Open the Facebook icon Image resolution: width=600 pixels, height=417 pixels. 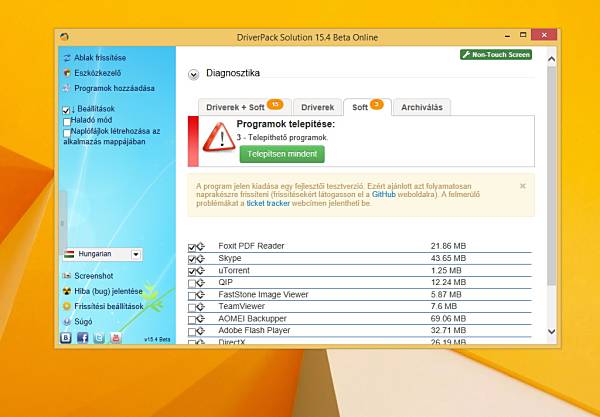coord(82,337)
